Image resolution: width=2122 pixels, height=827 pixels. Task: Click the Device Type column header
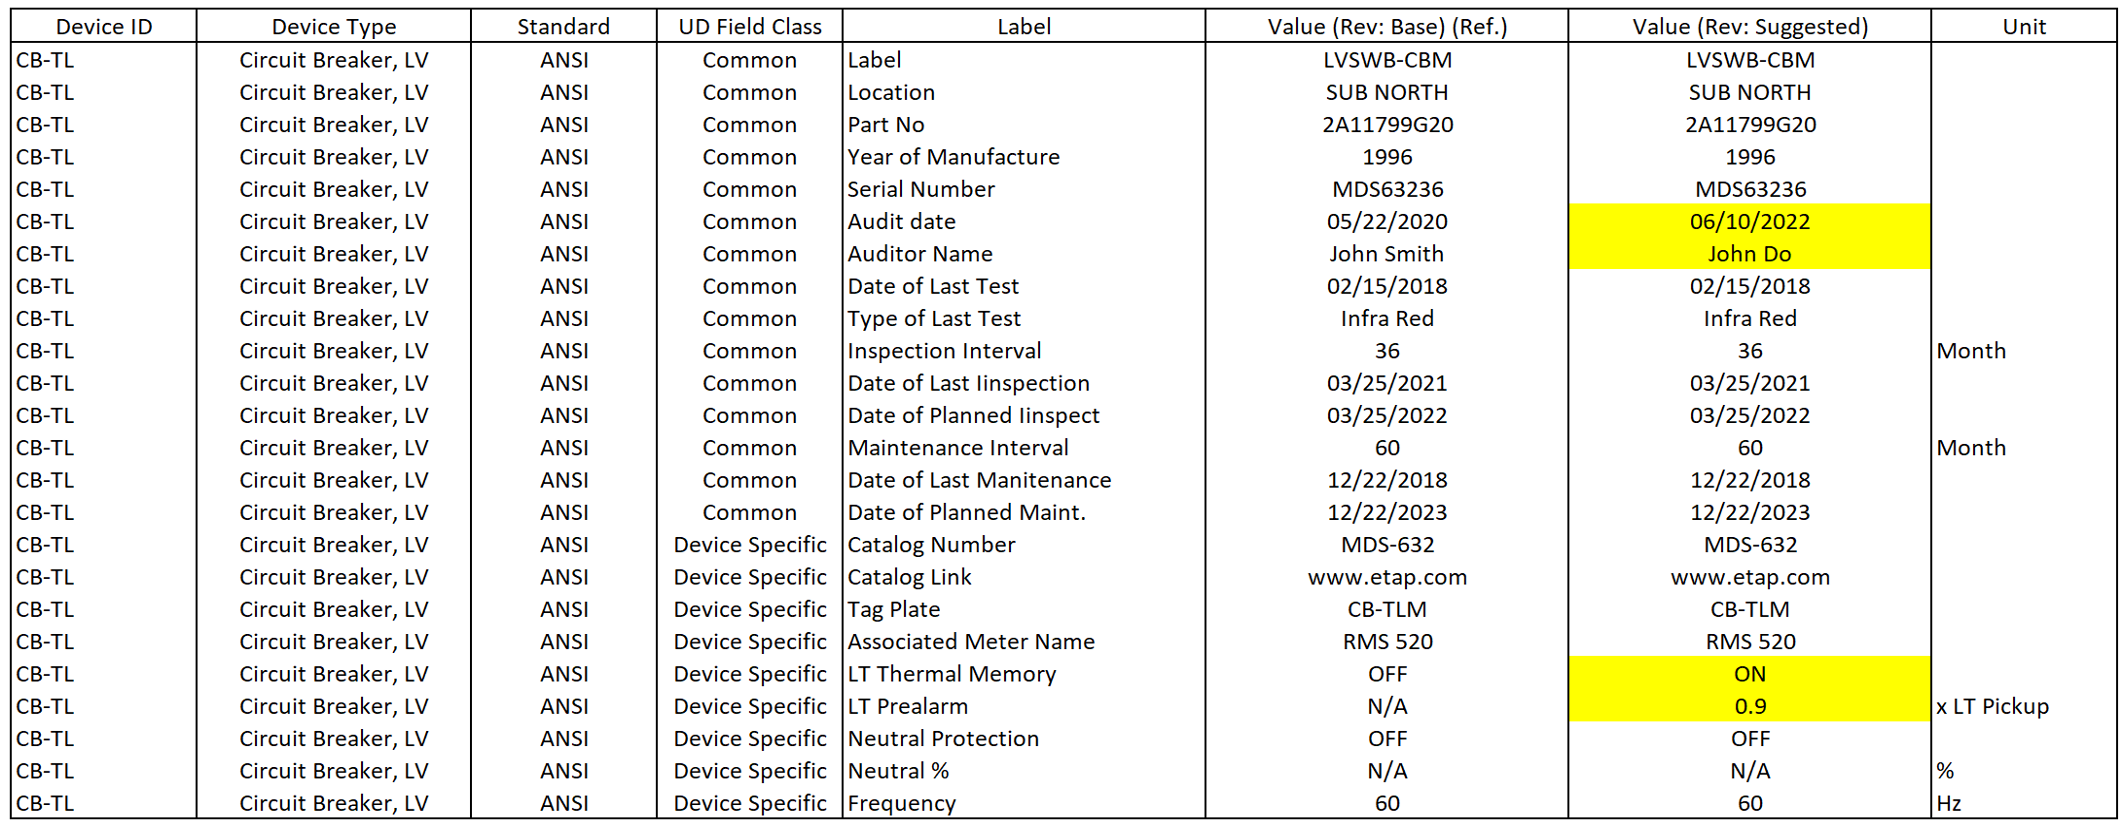[x=333, y=27]
